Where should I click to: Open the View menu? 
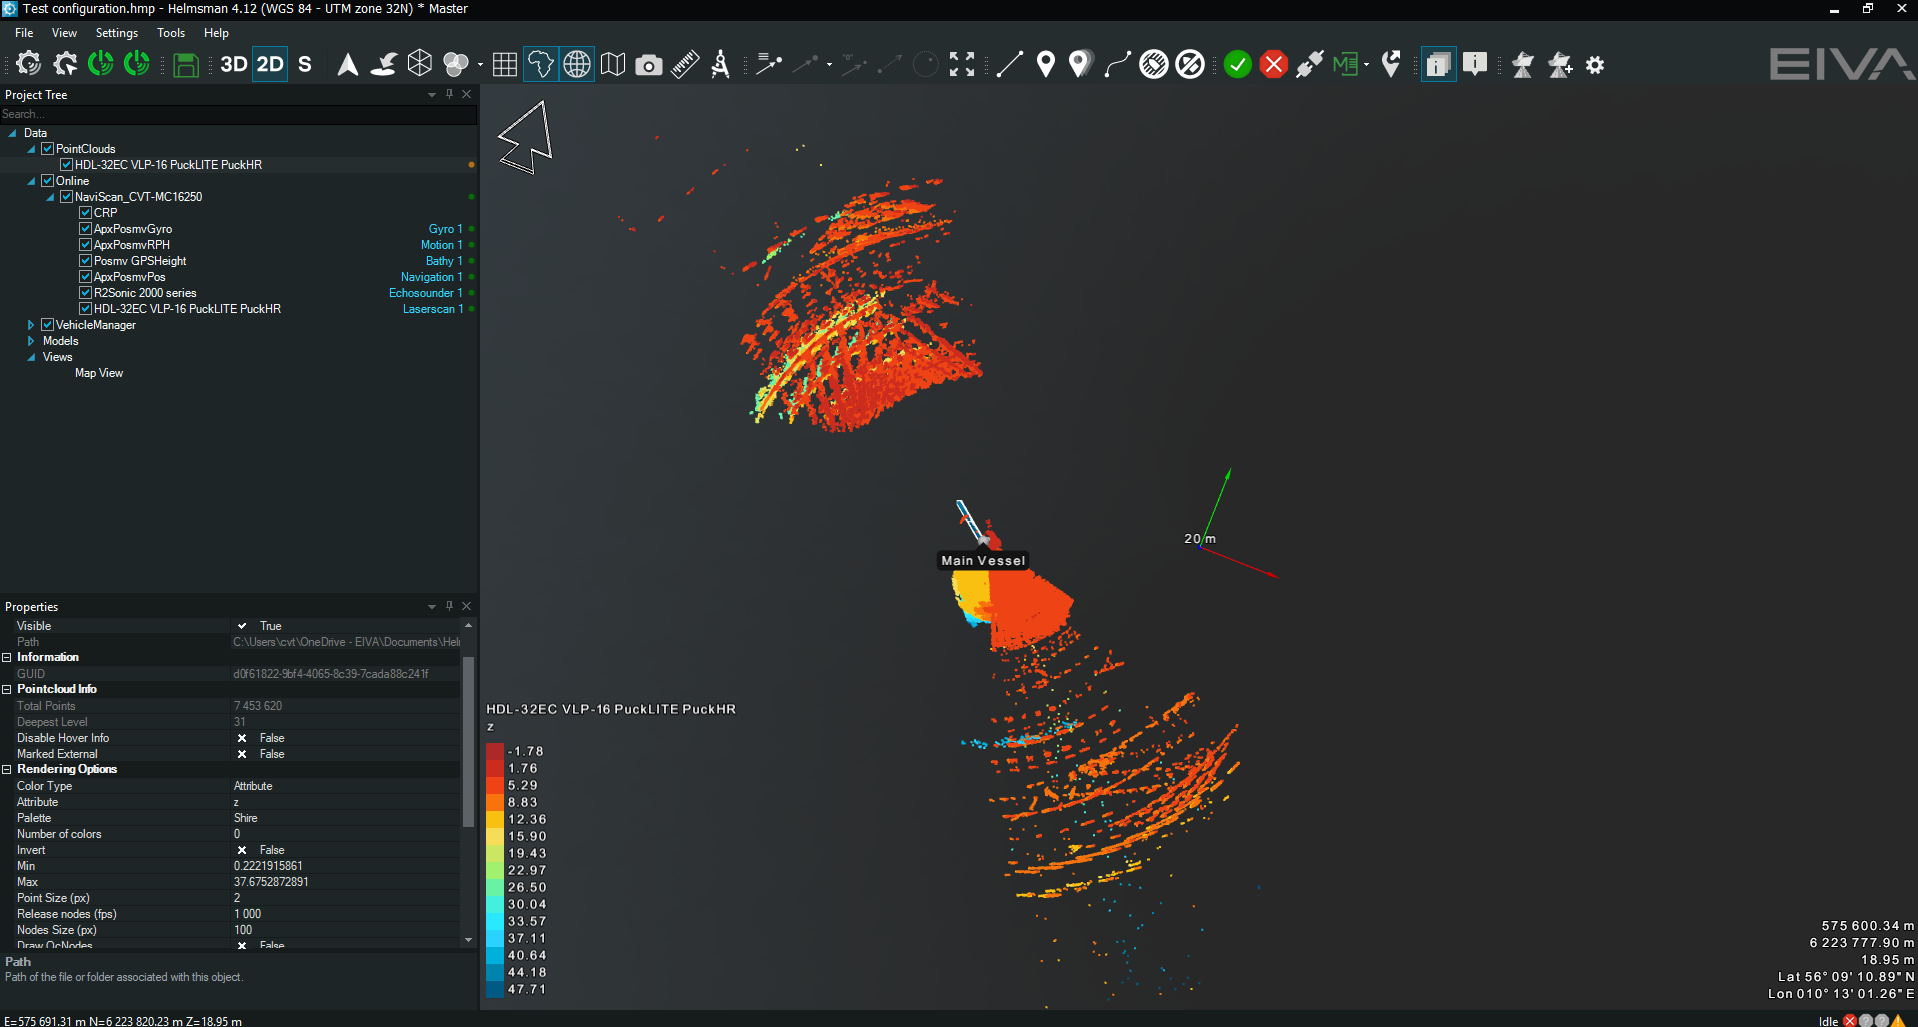click(64, 33)
